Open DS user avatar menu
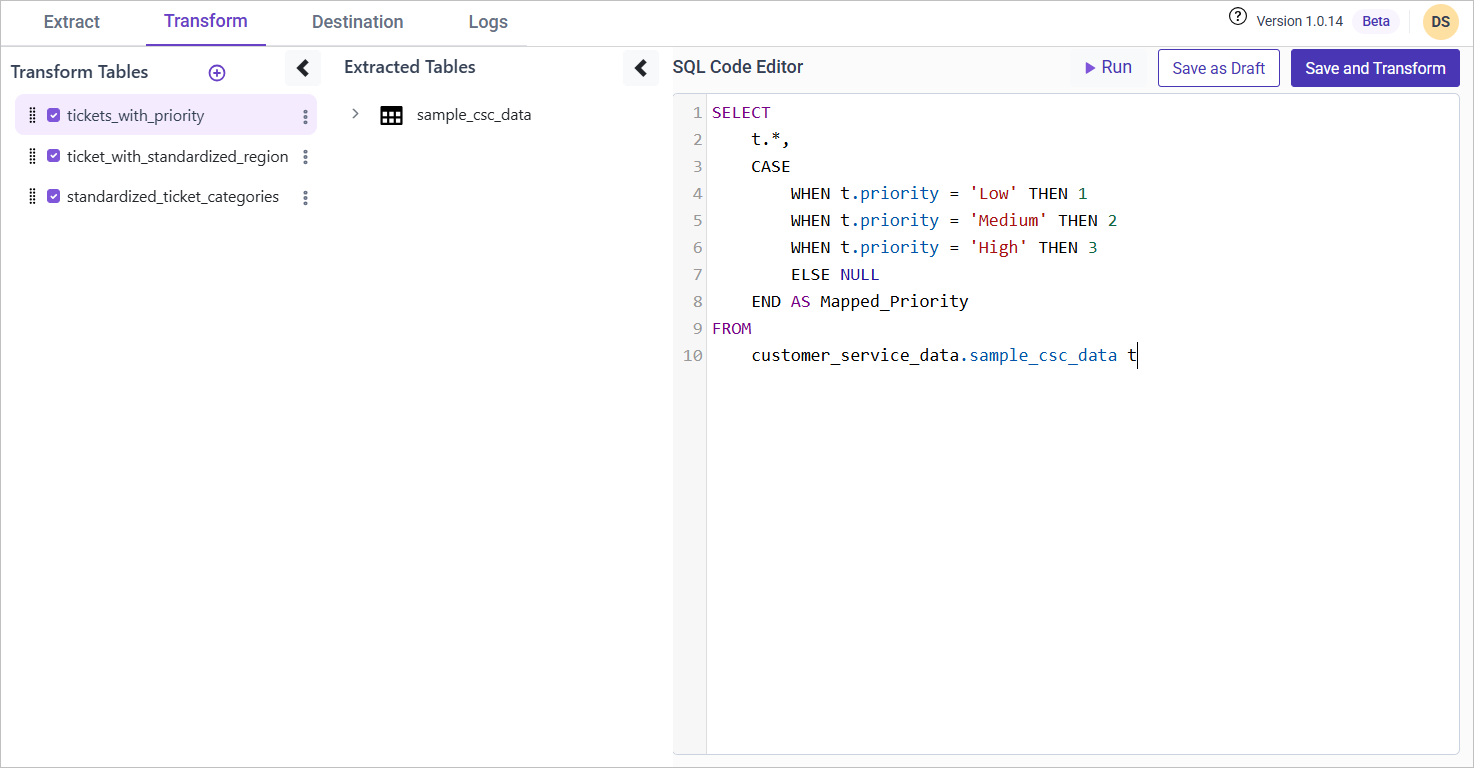Screen dimensions: 1474x768 coord(1440,22)
